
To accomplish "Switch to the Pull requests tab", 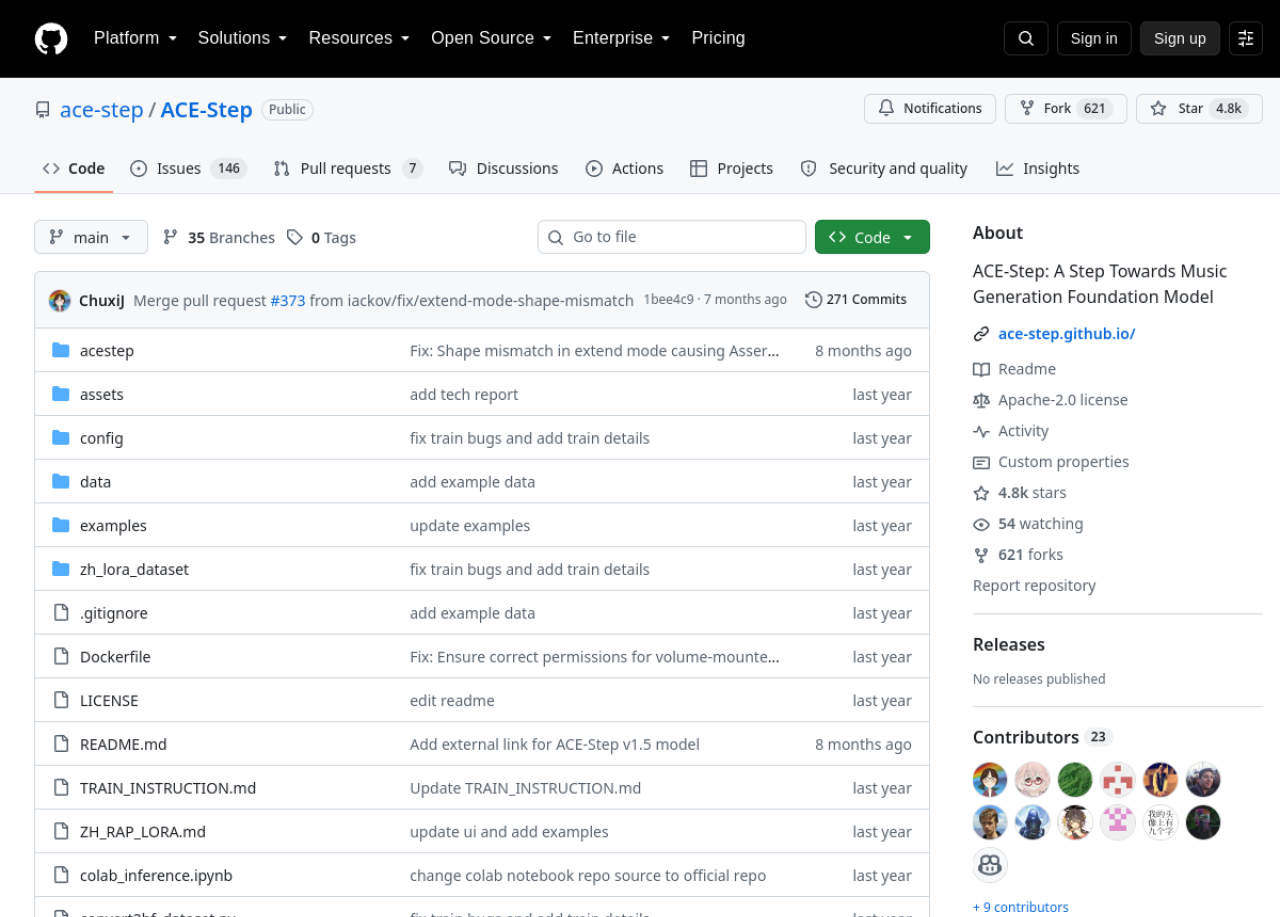I will 348,168.
